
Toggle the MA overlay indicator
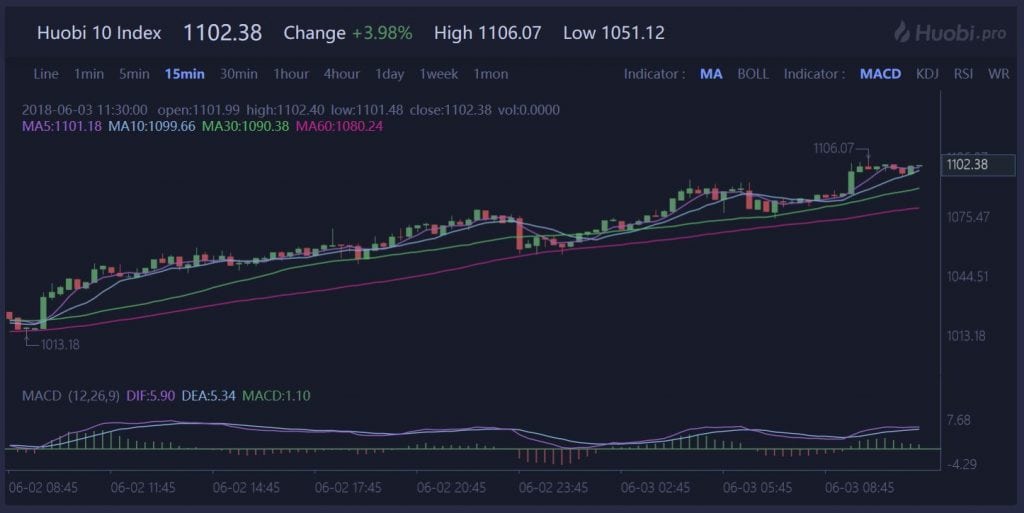pos(711,74)
